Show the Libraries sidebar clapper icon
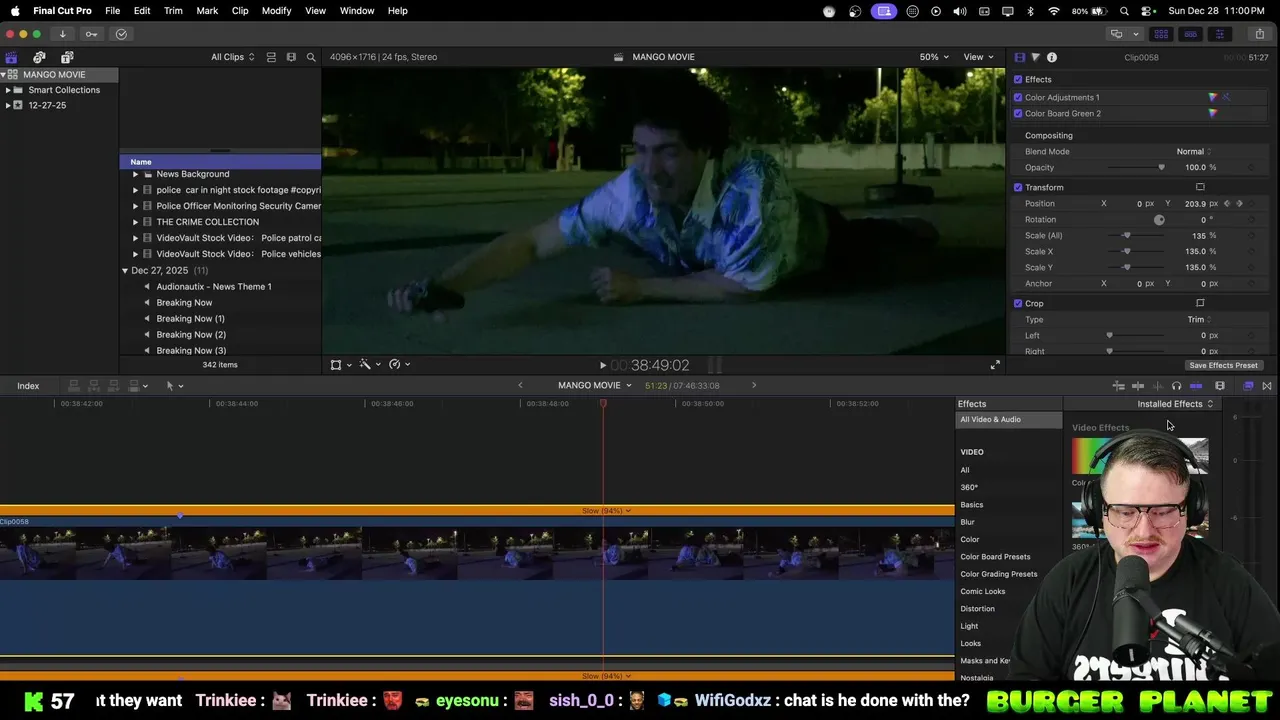The image size is (1280, 720). click(11, 57)
